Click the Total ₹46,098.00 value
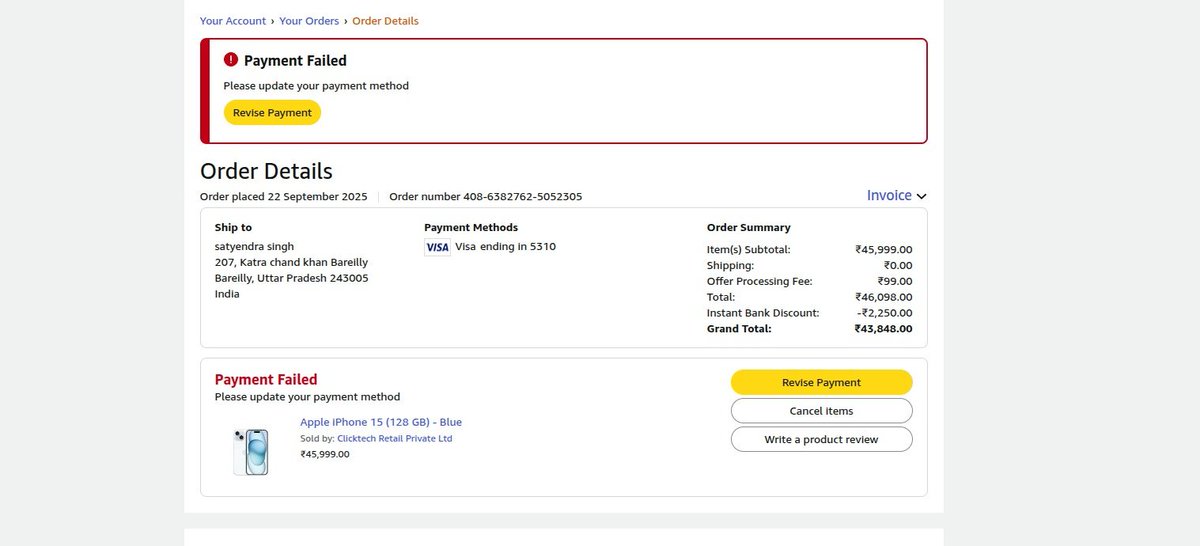Image resolution: width=1200 pixels, height=546 pixels. coord(883,297)
